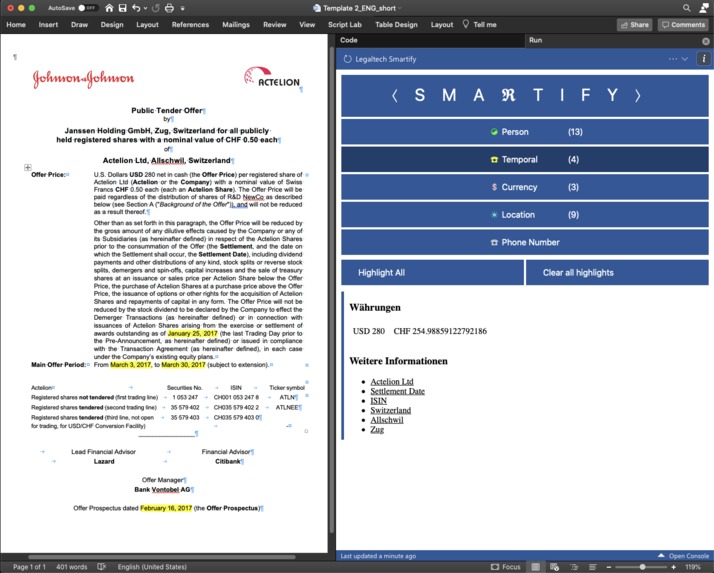Click the Home icon in title bar
Viewport: 714px width, 573px height.
tap(109, 8)
